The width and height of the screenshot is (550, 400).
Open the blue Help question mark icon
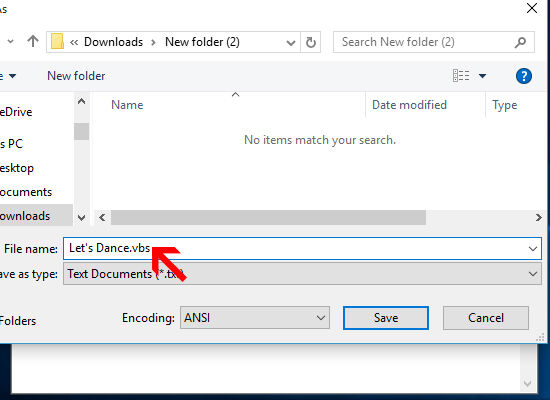(524, 76)
